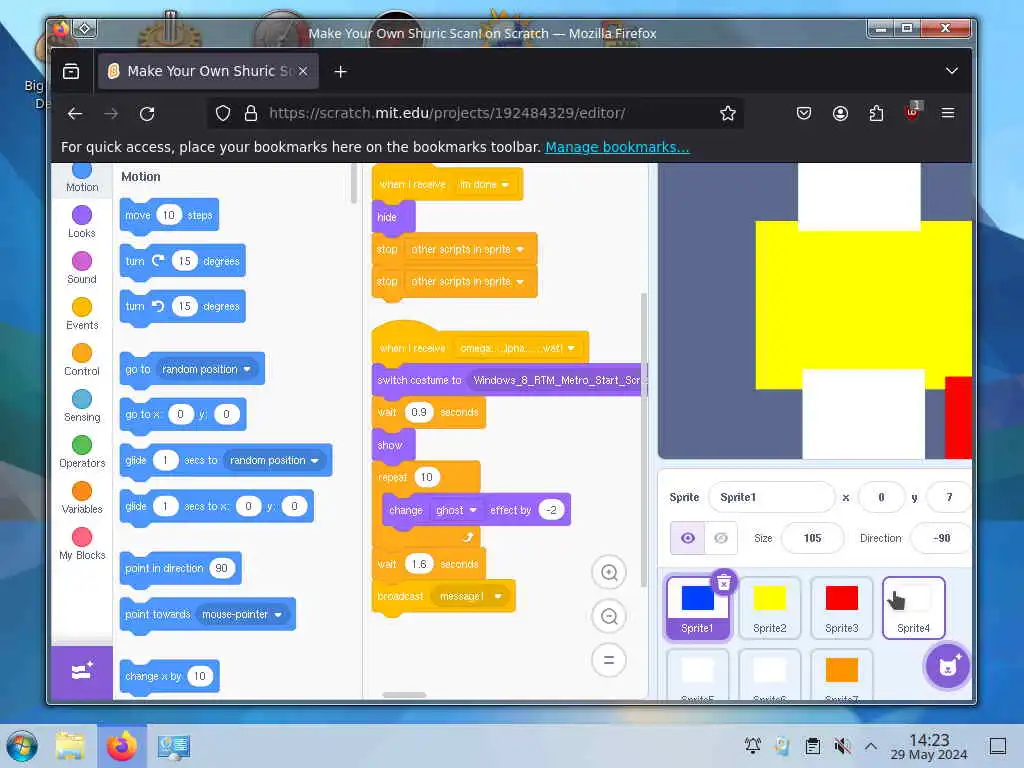The image size is (1024, 768).
Task: Hide the sprite using crossed-eye icon
Action: pyautogui.click(x=721, y=538)
